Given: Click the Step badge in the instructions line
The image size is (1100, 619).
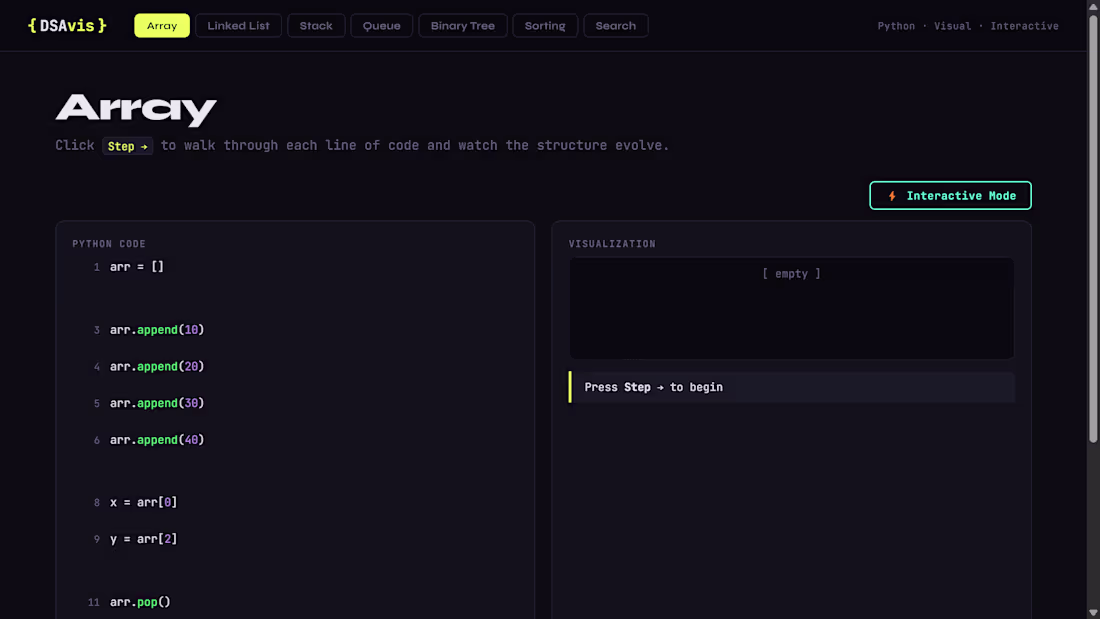Looking at the screenshot, I should pyautogui.click(x=127, y=146).
